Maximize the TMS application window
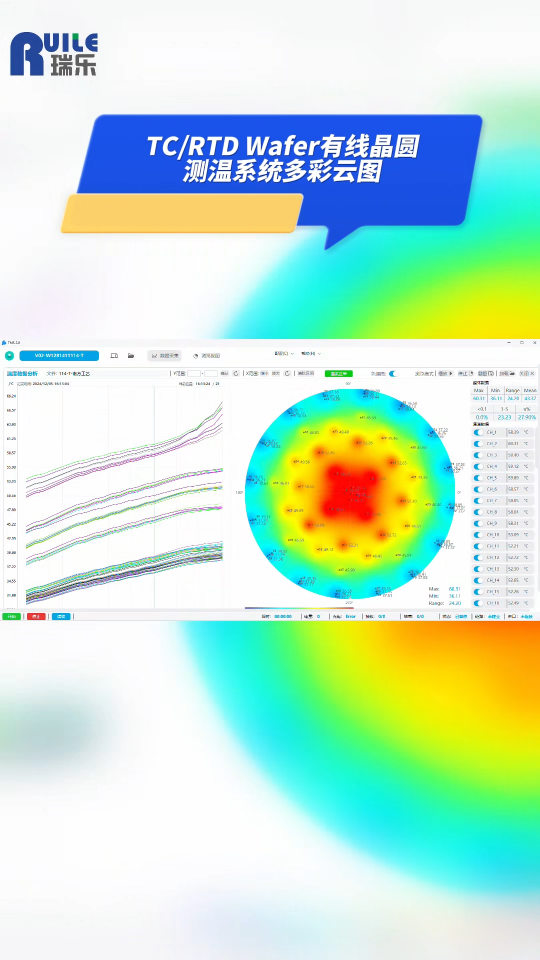This screenshot has height=960, width=540. (x=522, y=342)
